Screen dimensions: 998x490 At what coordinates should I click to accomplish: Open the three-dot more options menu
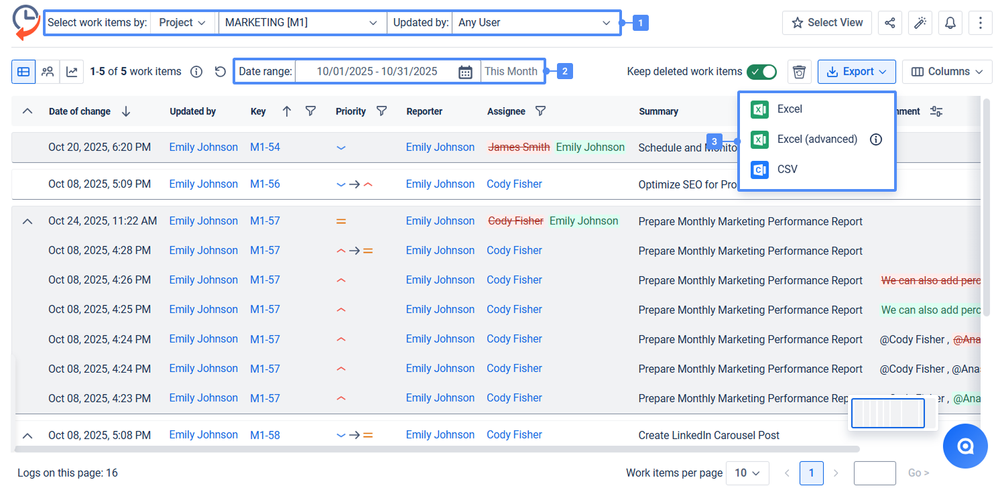978,22
